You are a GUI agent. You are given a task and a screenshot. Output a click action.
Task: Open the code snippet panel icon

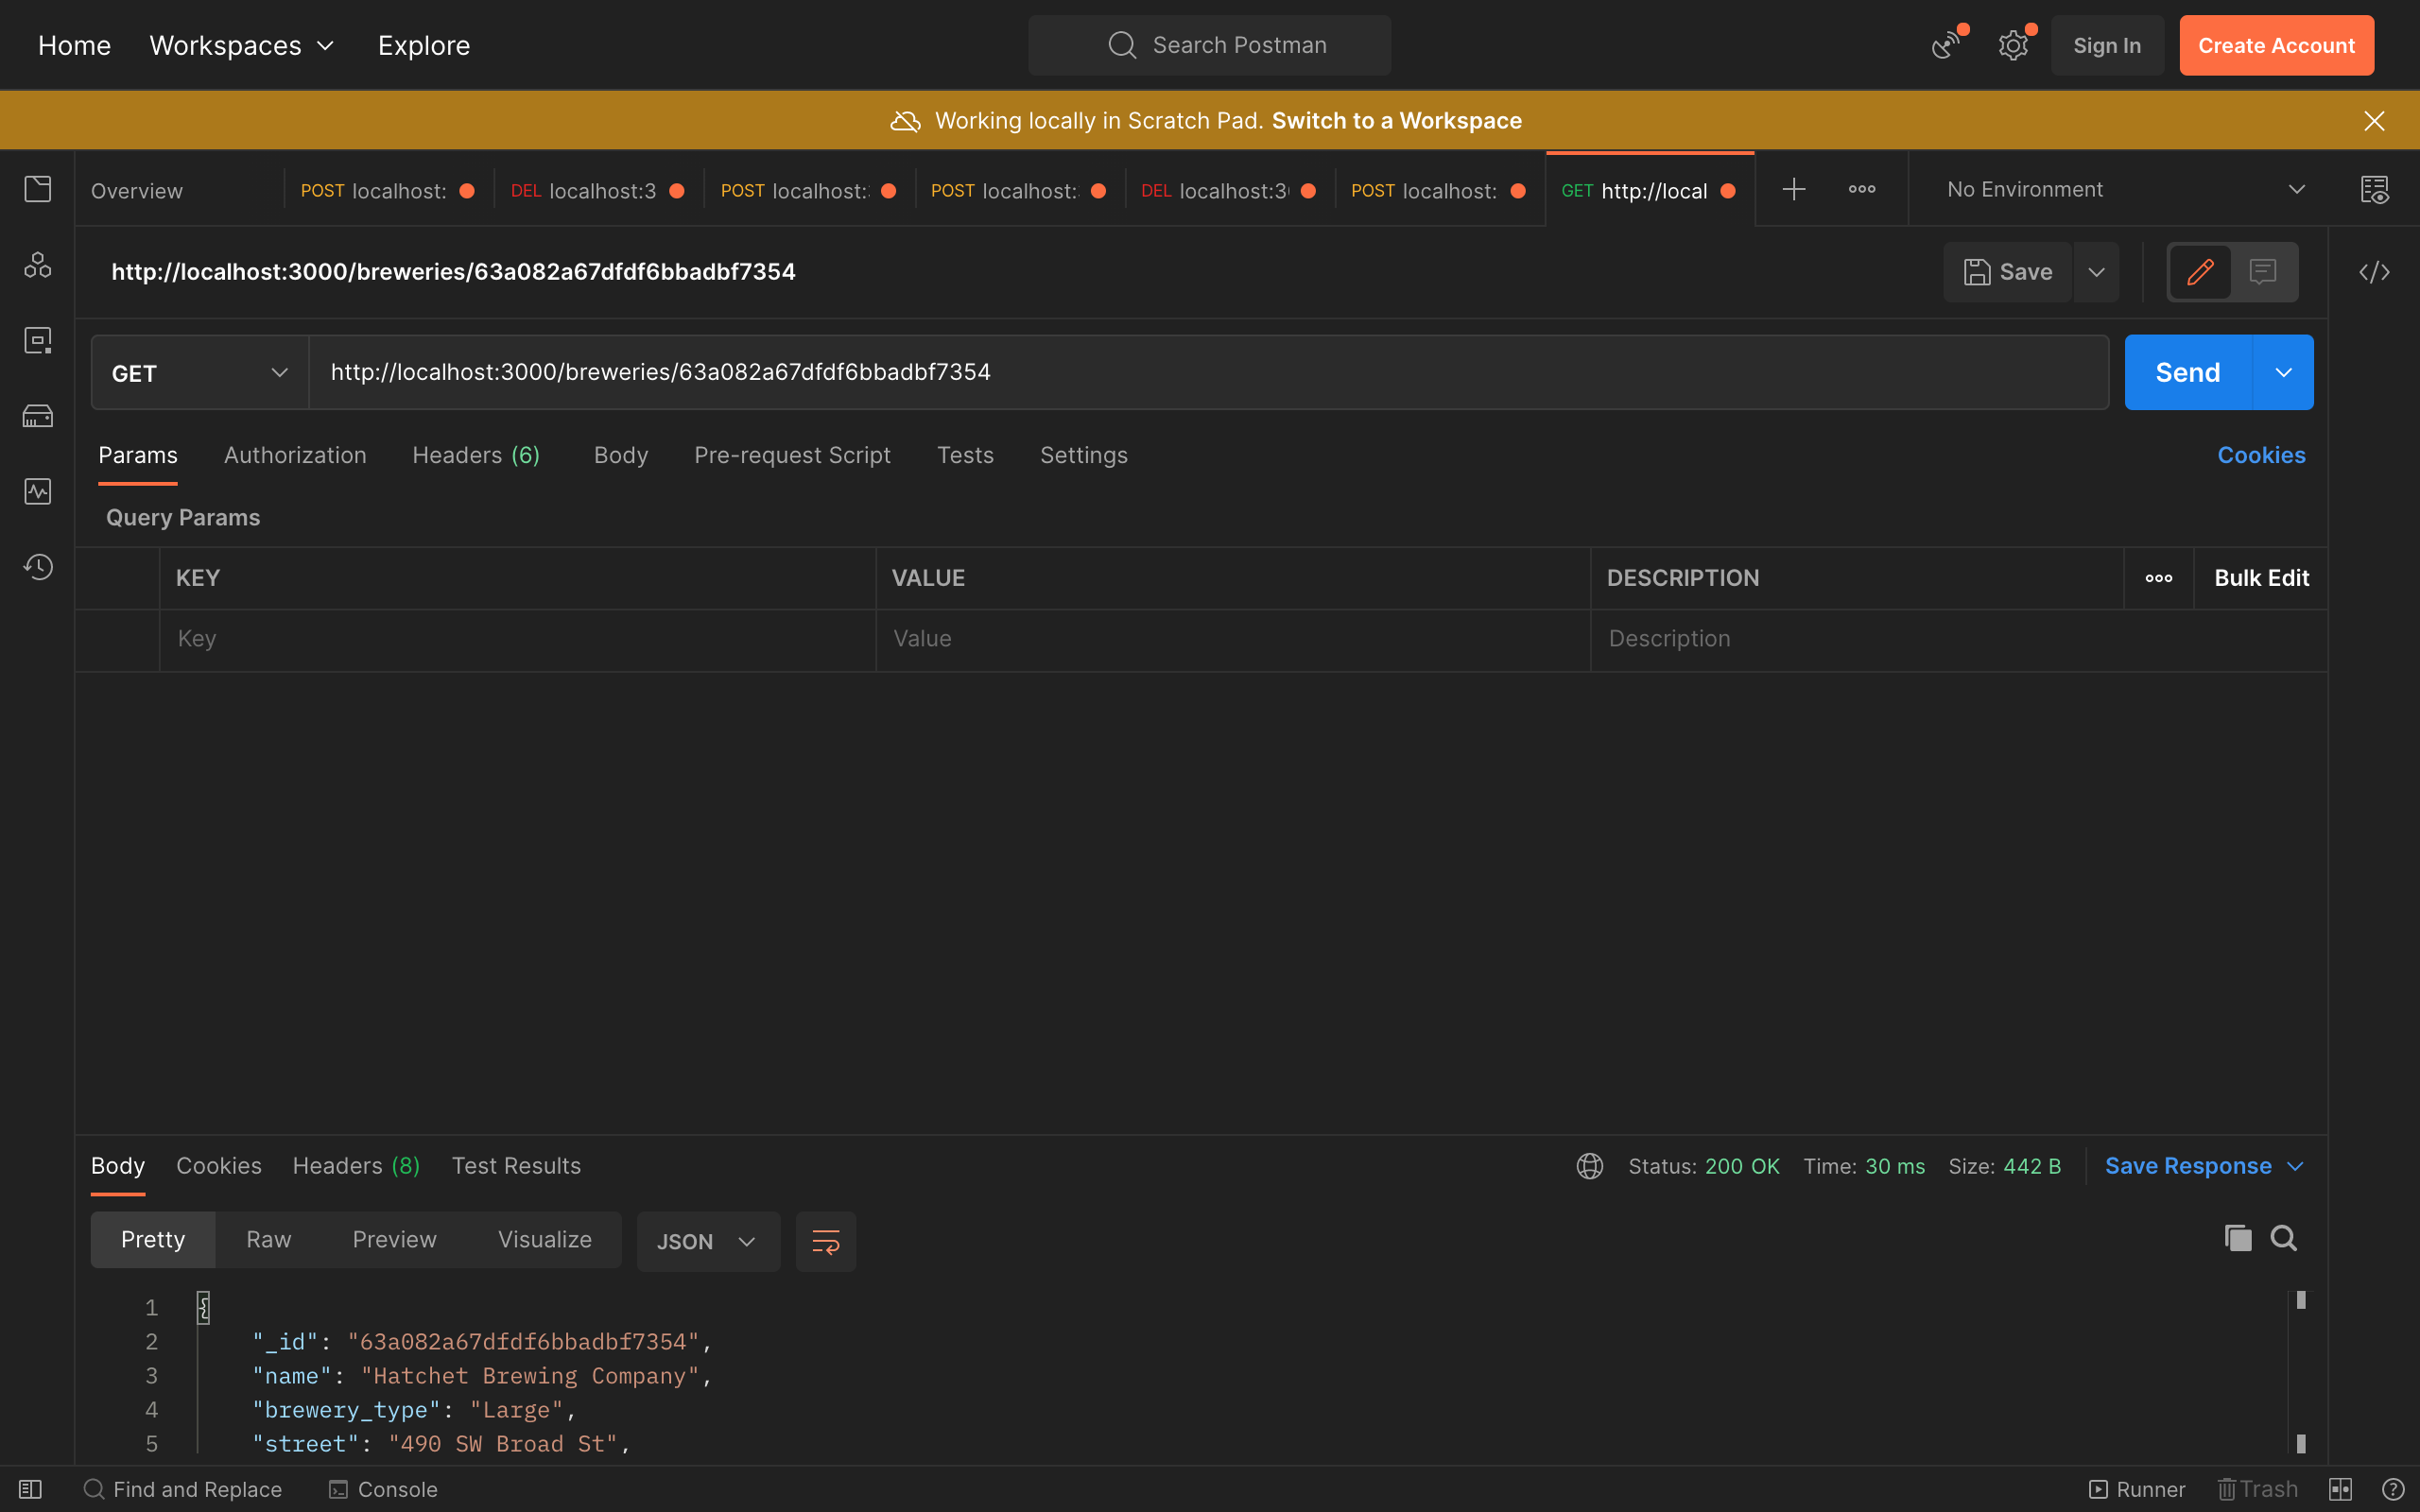tap(2374, 272)
